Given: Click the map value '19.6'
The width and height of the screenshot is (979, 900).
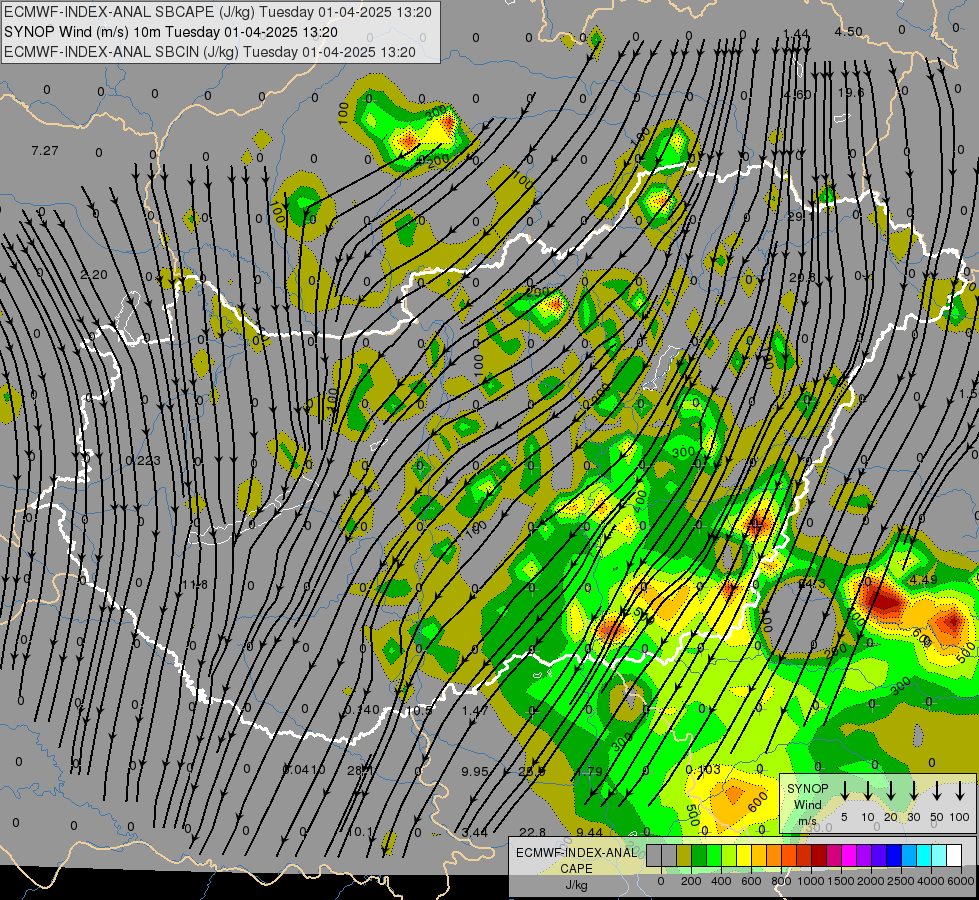Looking at the screenshot, I should [851, 92].
